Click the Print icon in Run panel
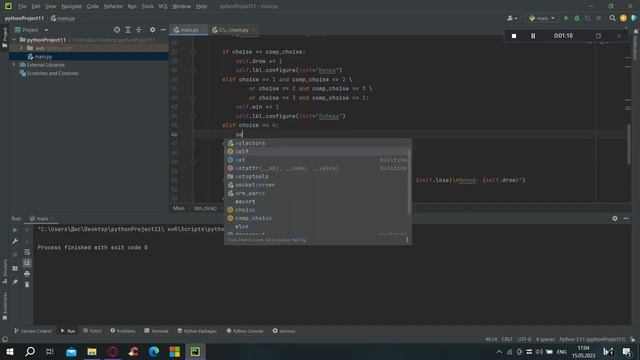640x360 pixels. (27, 274)
